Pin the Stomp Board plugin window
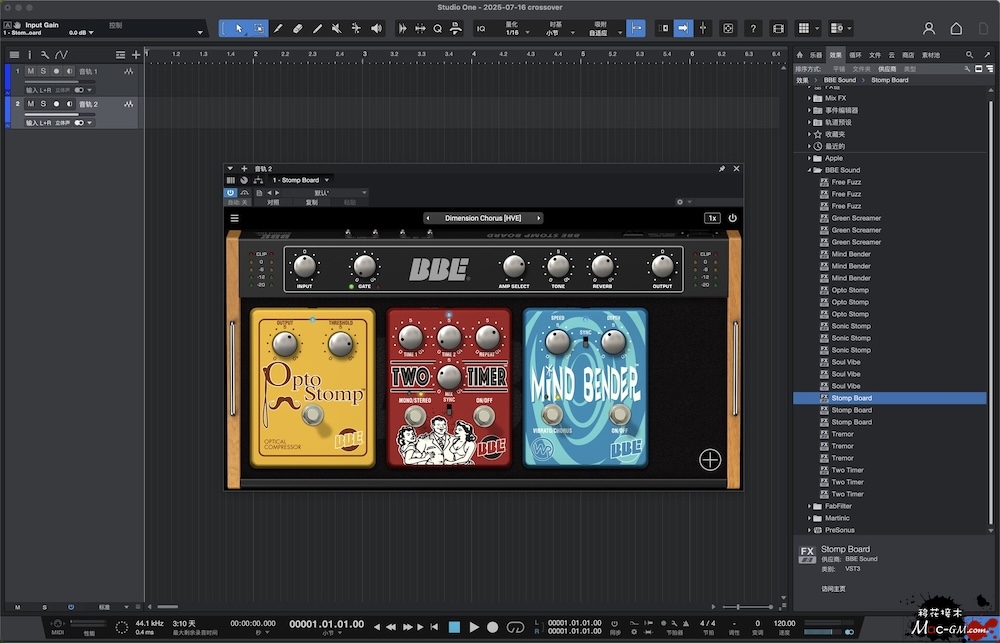This screenshot has width=1000, height=643. click(722, 169)
